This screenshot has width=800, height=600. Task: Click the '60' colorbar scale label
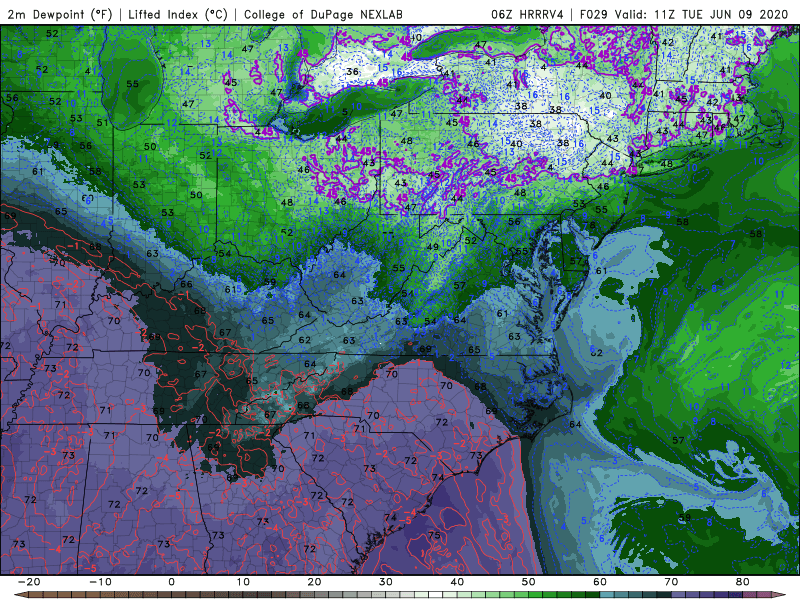pos(600,582)
